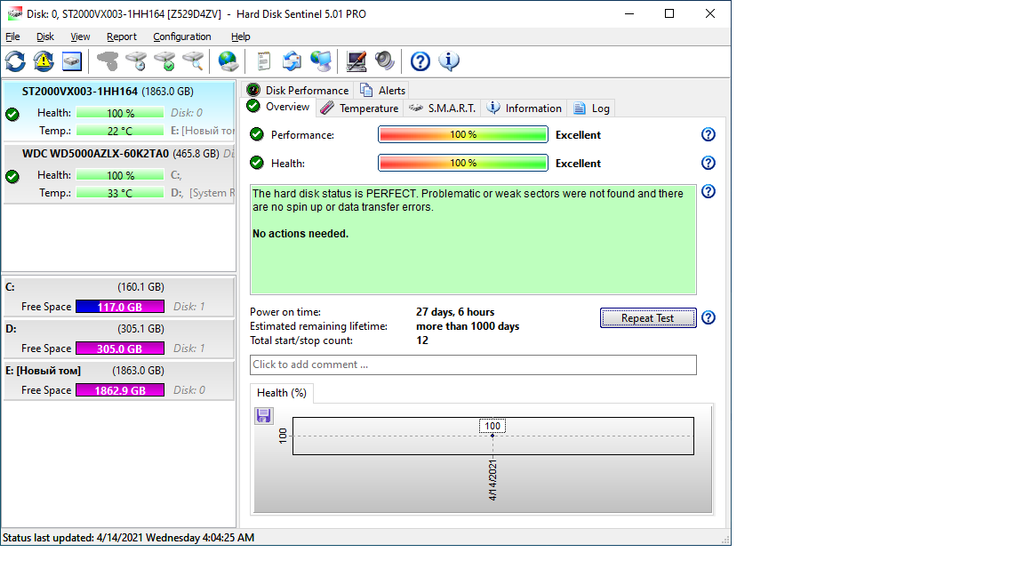Click ST2000VX003 health 100 % green bar
The height and width of the screenshot is (576, 1024).
pyautogui.click(x=120, y=113)
